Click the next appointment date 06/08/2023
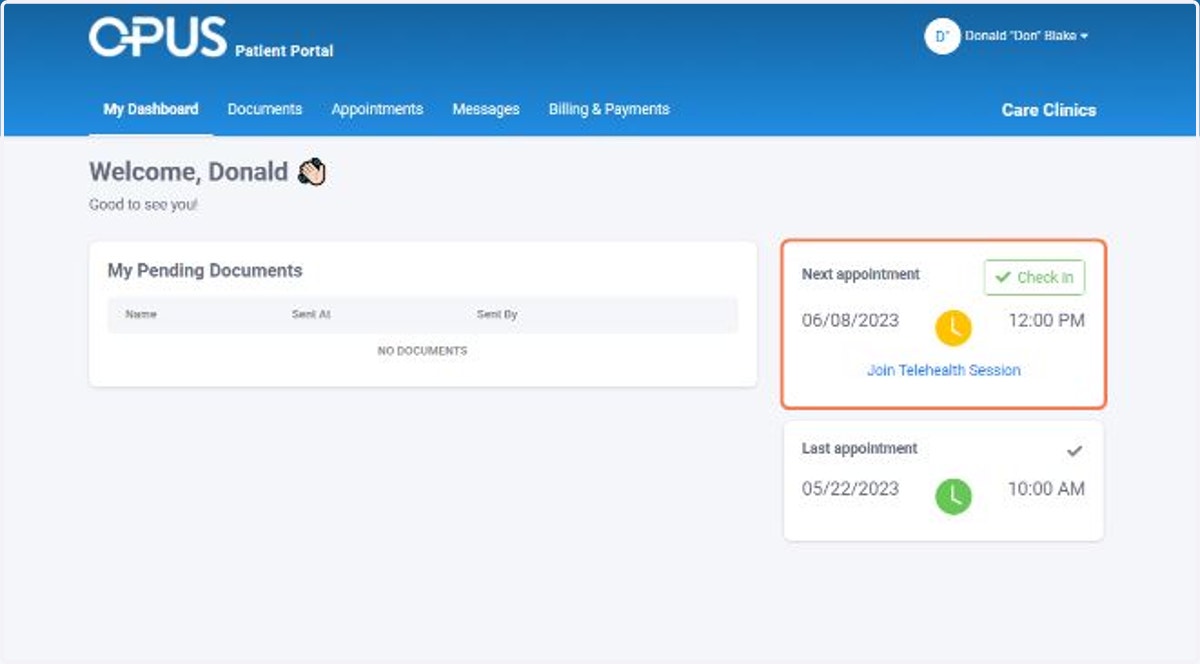The height and width of the screenshot is (664, 1200). click(x=850, y=321)
